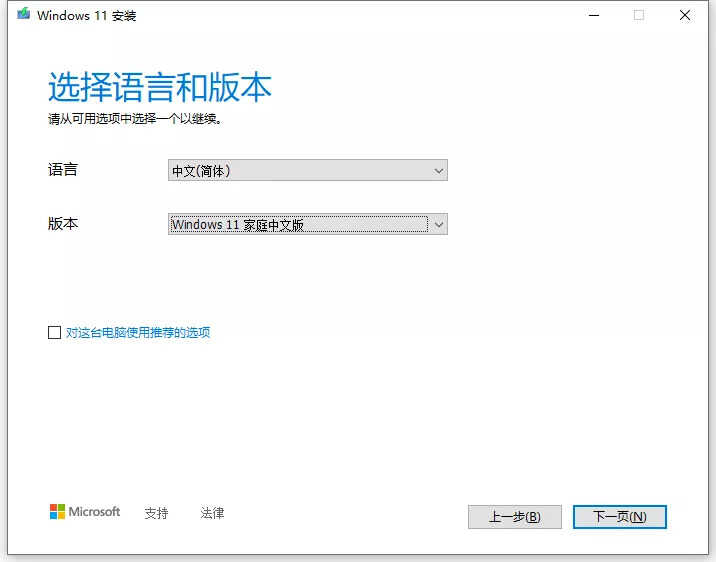
Task: Close the Windows 11 安装 window
Action: tap(684, 15)
